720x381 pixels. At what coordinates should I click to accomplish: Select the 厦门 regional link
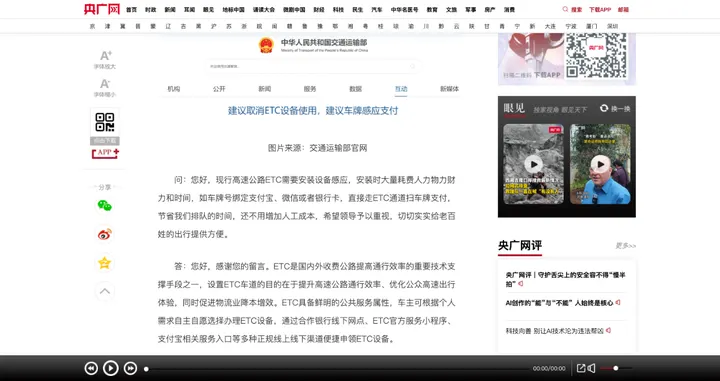[x=591, y=26]
